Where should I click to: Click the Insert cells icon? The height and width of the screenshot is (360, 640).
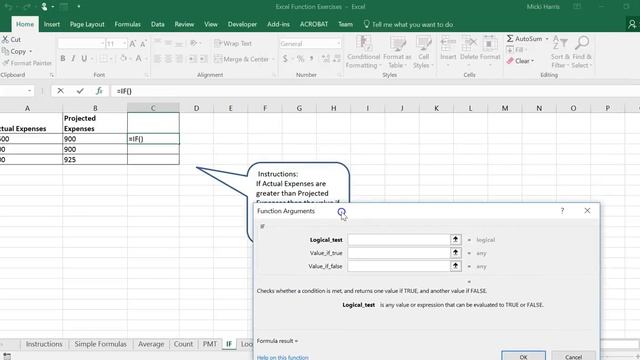click(x=448, y=43)
